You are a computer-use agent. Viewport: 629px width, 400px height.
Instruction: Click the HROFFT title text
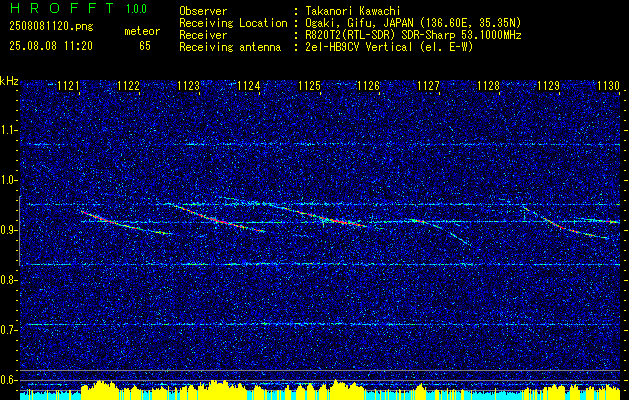click(61, 8)
